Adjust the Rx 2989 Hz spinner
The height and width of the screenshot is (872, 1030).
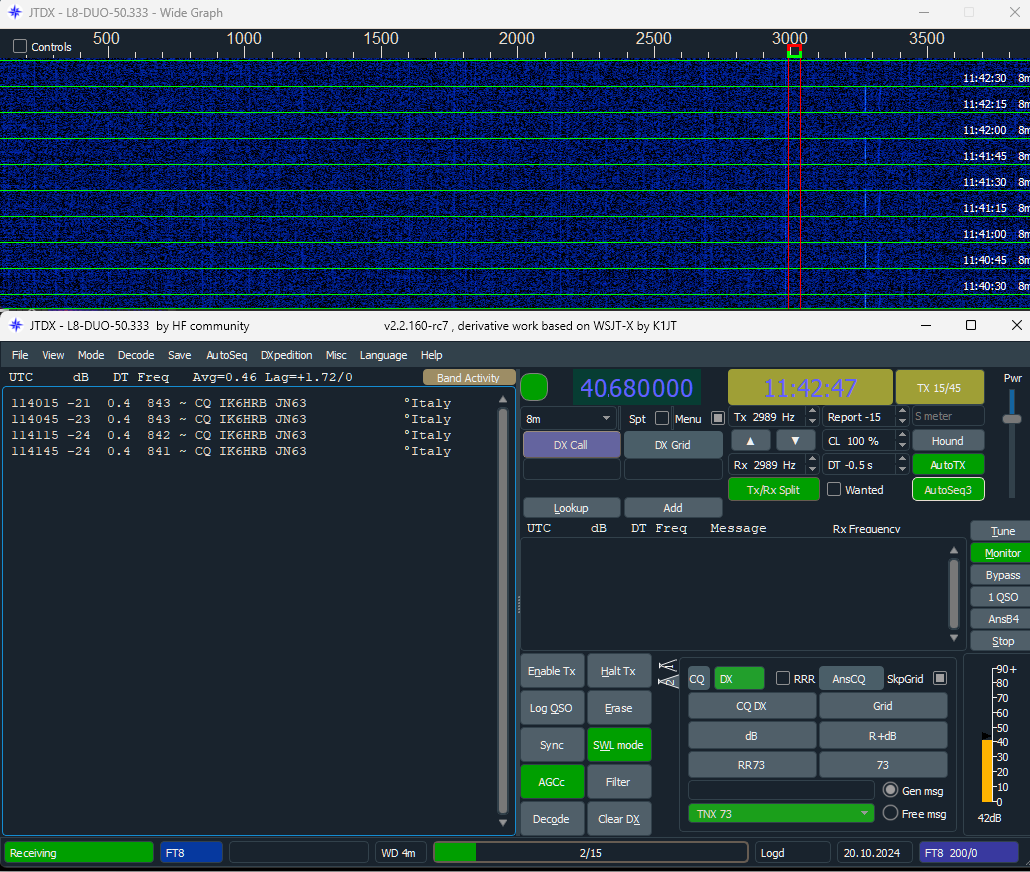tap(773, 465)
